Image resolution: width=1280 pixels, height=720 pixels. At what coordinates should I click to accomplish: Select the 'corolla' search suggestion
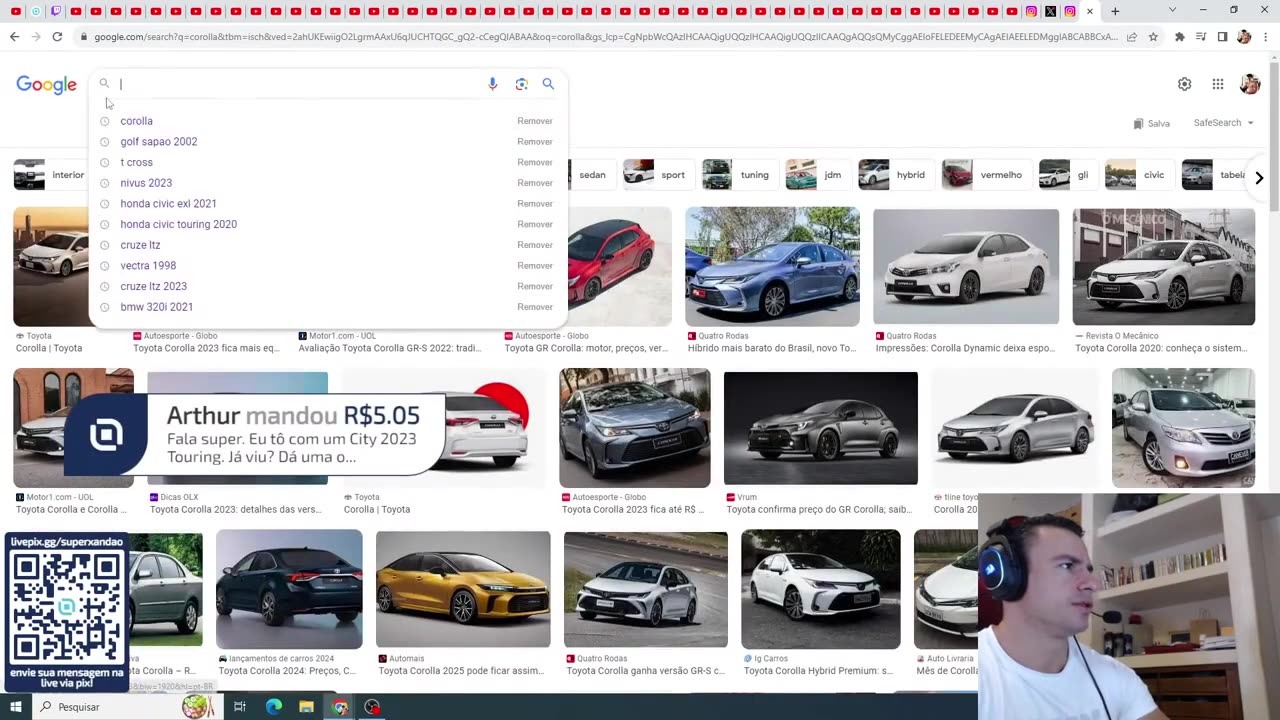[x=136, y=121]
